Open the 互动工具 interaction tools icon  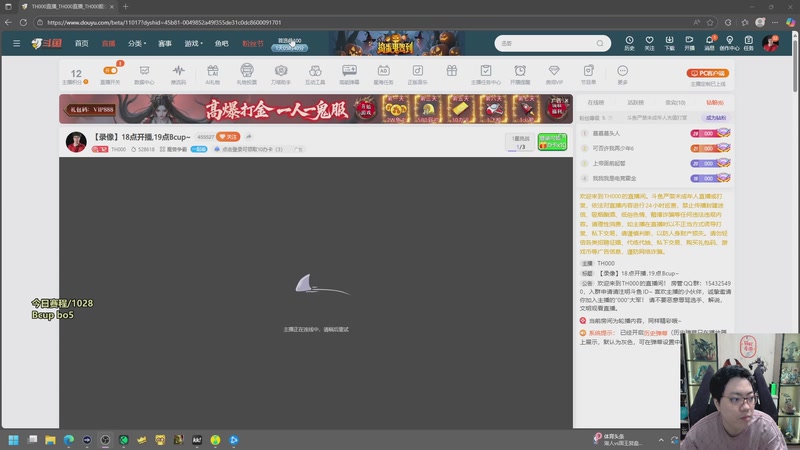coord(315,74)
